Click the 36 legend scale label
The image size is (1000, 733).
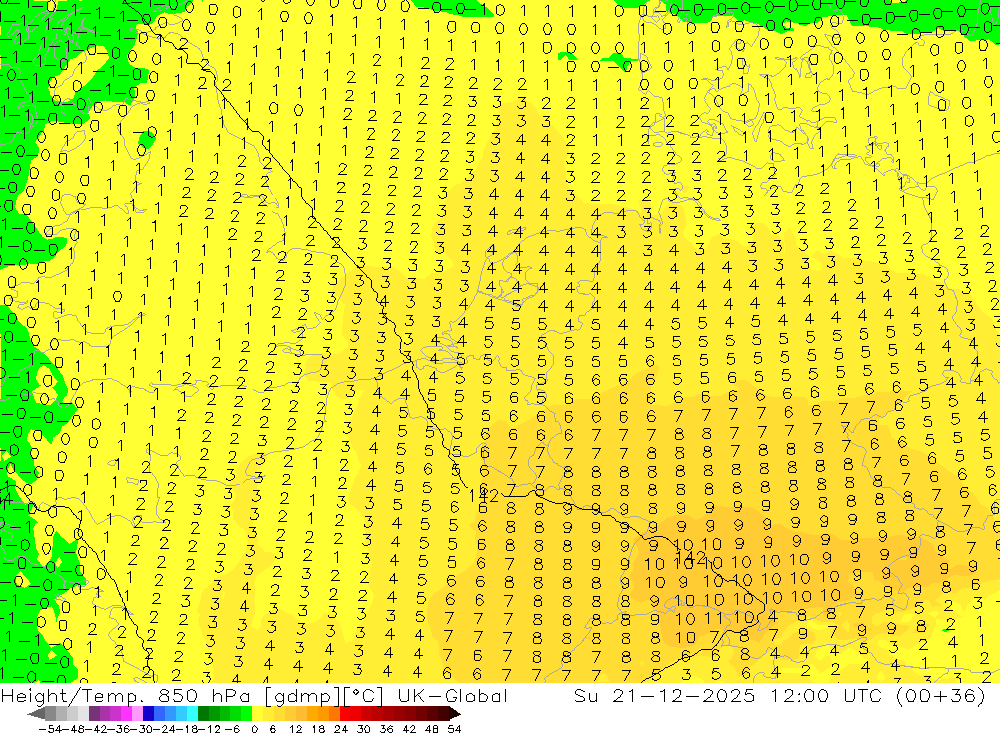386,729
